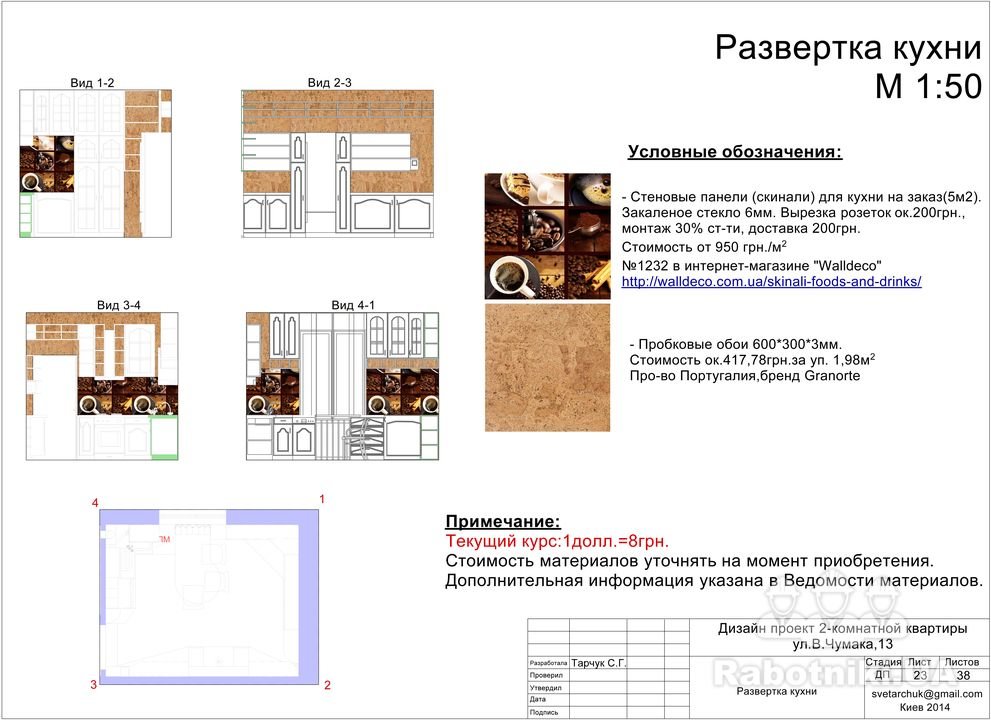This screenshot has width=991, height=720.
Task: Click the line starting 'Дополнительная информация указана'
Action: tap(714, 580)
